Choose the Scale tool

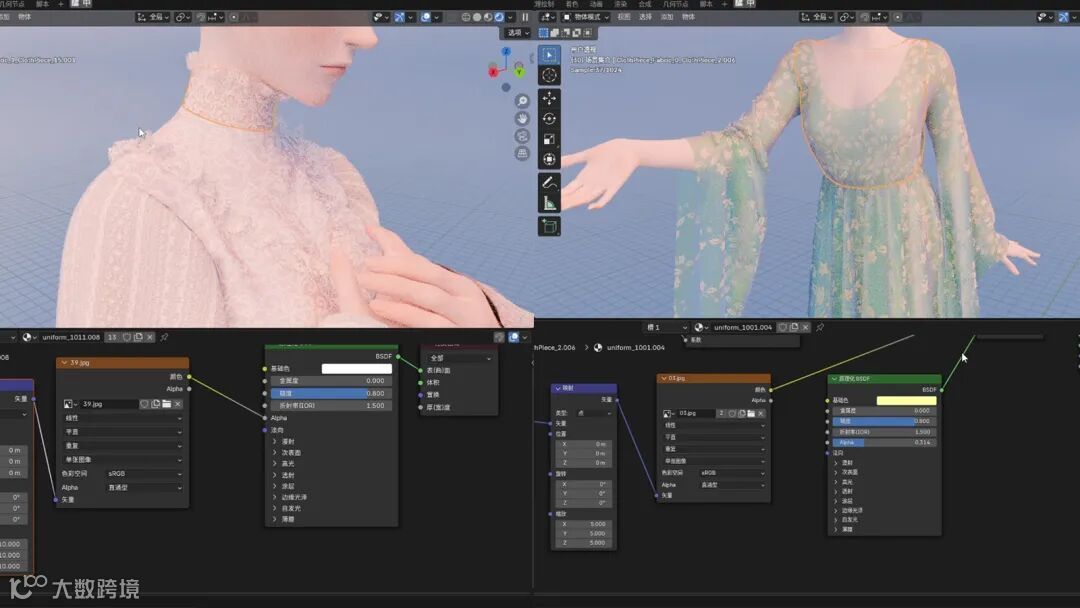pyautogui.click(x=549, y=139)
